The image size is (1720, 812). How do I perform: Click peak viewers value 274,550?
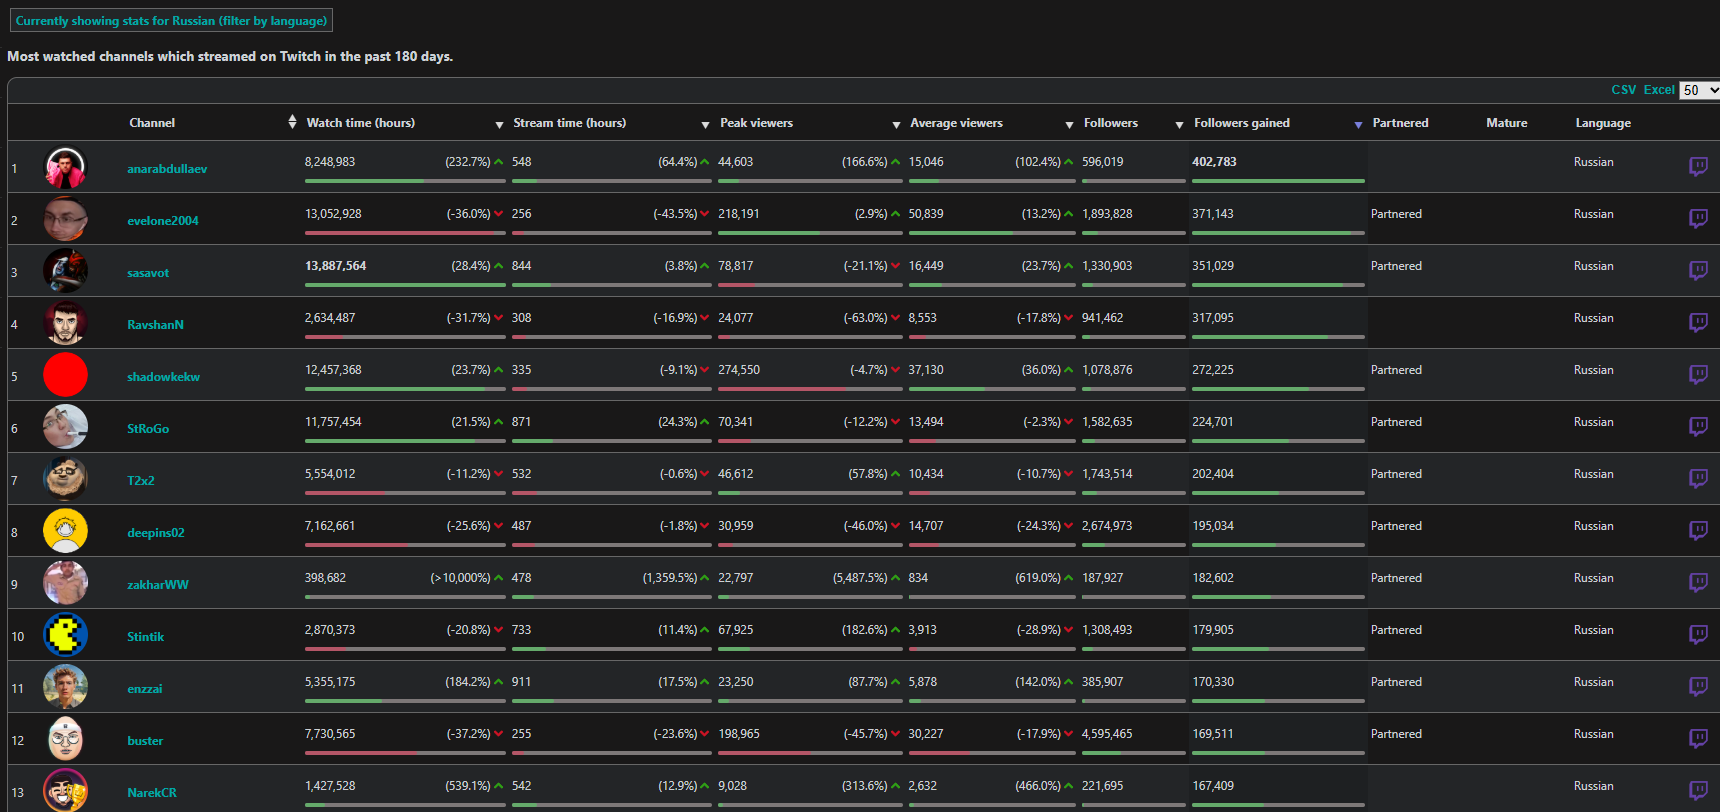(x=739, y=370)
